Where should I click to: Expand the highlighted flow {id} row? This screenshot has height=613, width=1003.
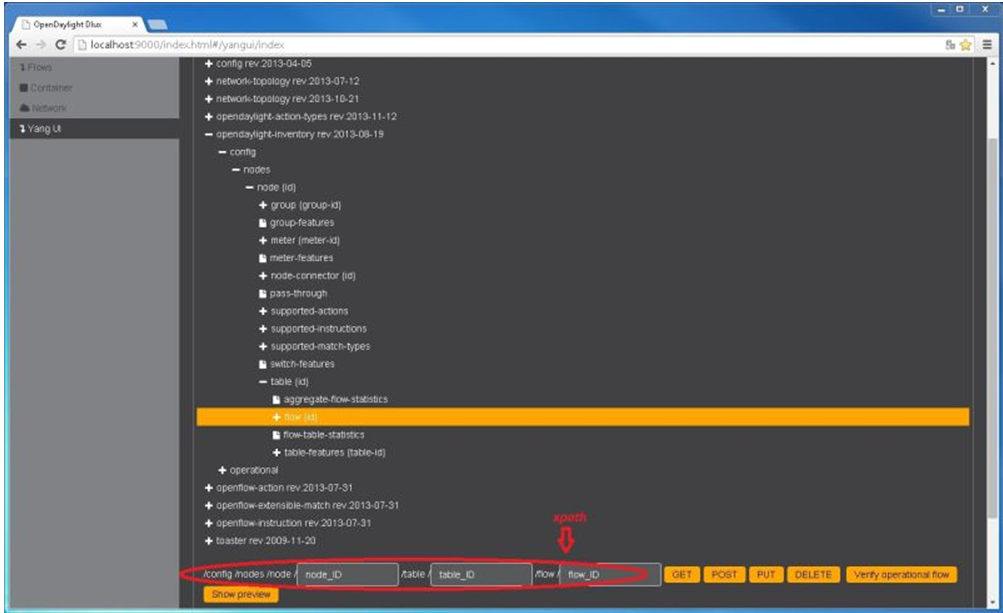(277, 417)
